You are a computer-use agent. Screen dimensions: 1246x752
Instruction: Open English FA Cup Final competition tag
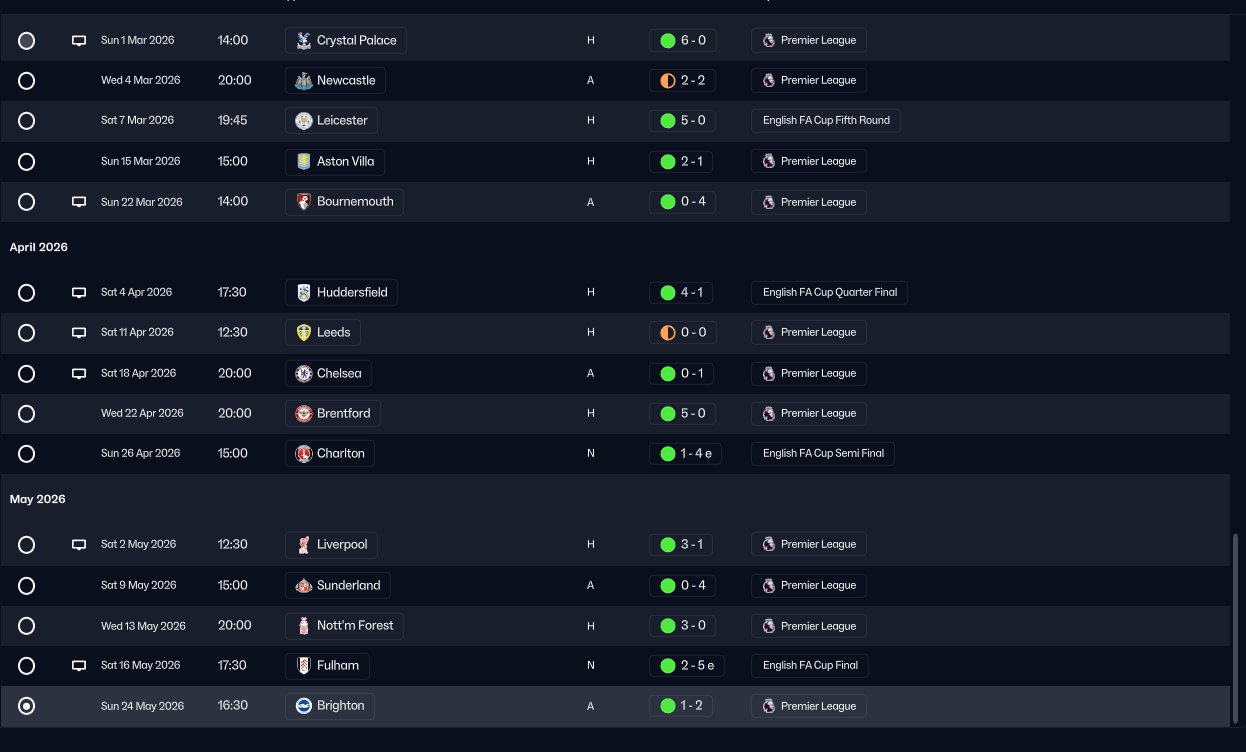point(810,665)
